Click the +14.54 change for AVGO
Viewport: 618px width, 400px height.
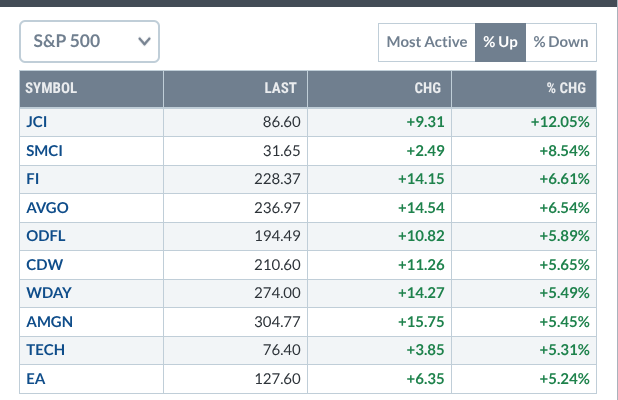tap(421, 208)
